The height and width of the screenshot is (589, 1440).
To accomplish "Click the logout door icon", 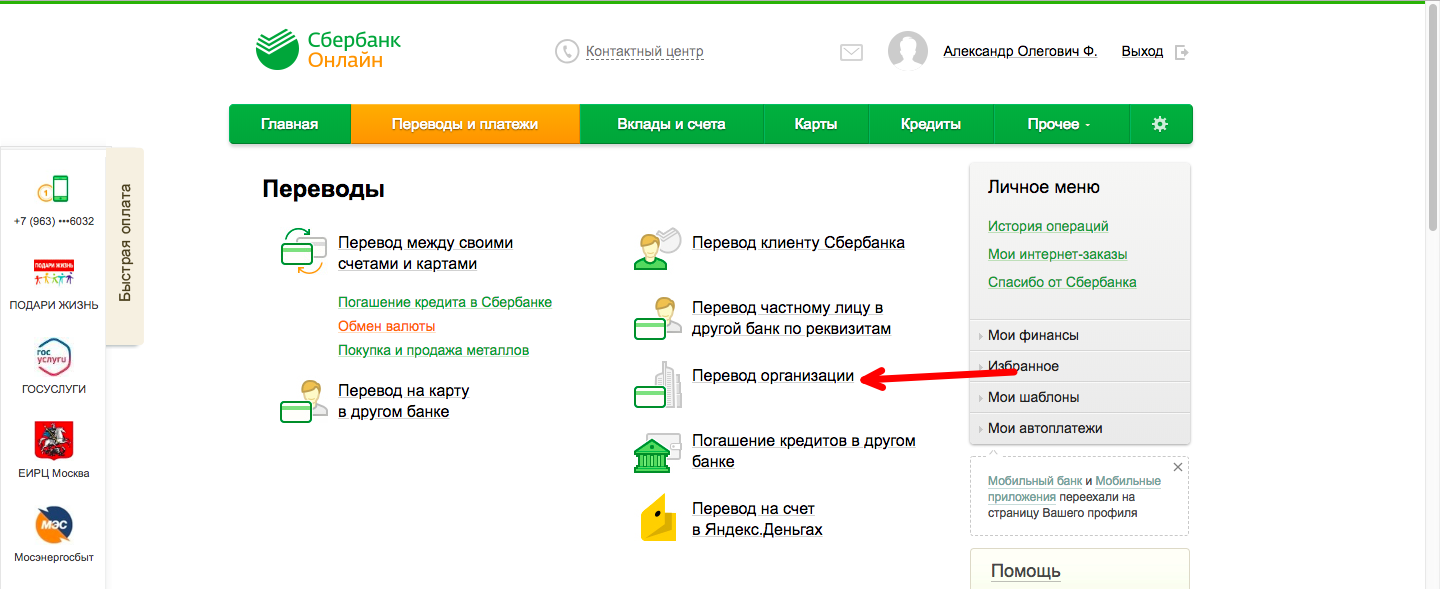I will 1182,52.
